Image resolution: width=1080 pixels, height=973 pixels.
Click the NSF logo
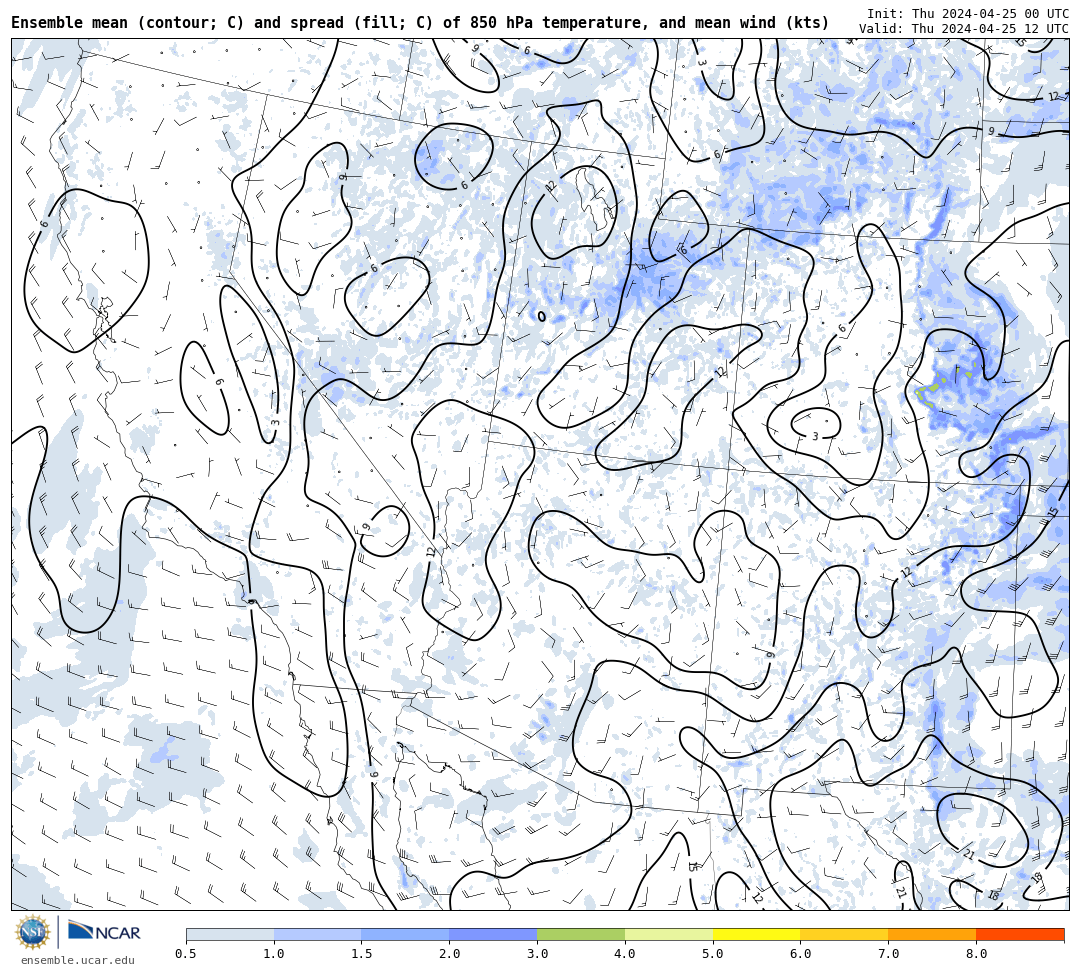click(x=32, y=933)
